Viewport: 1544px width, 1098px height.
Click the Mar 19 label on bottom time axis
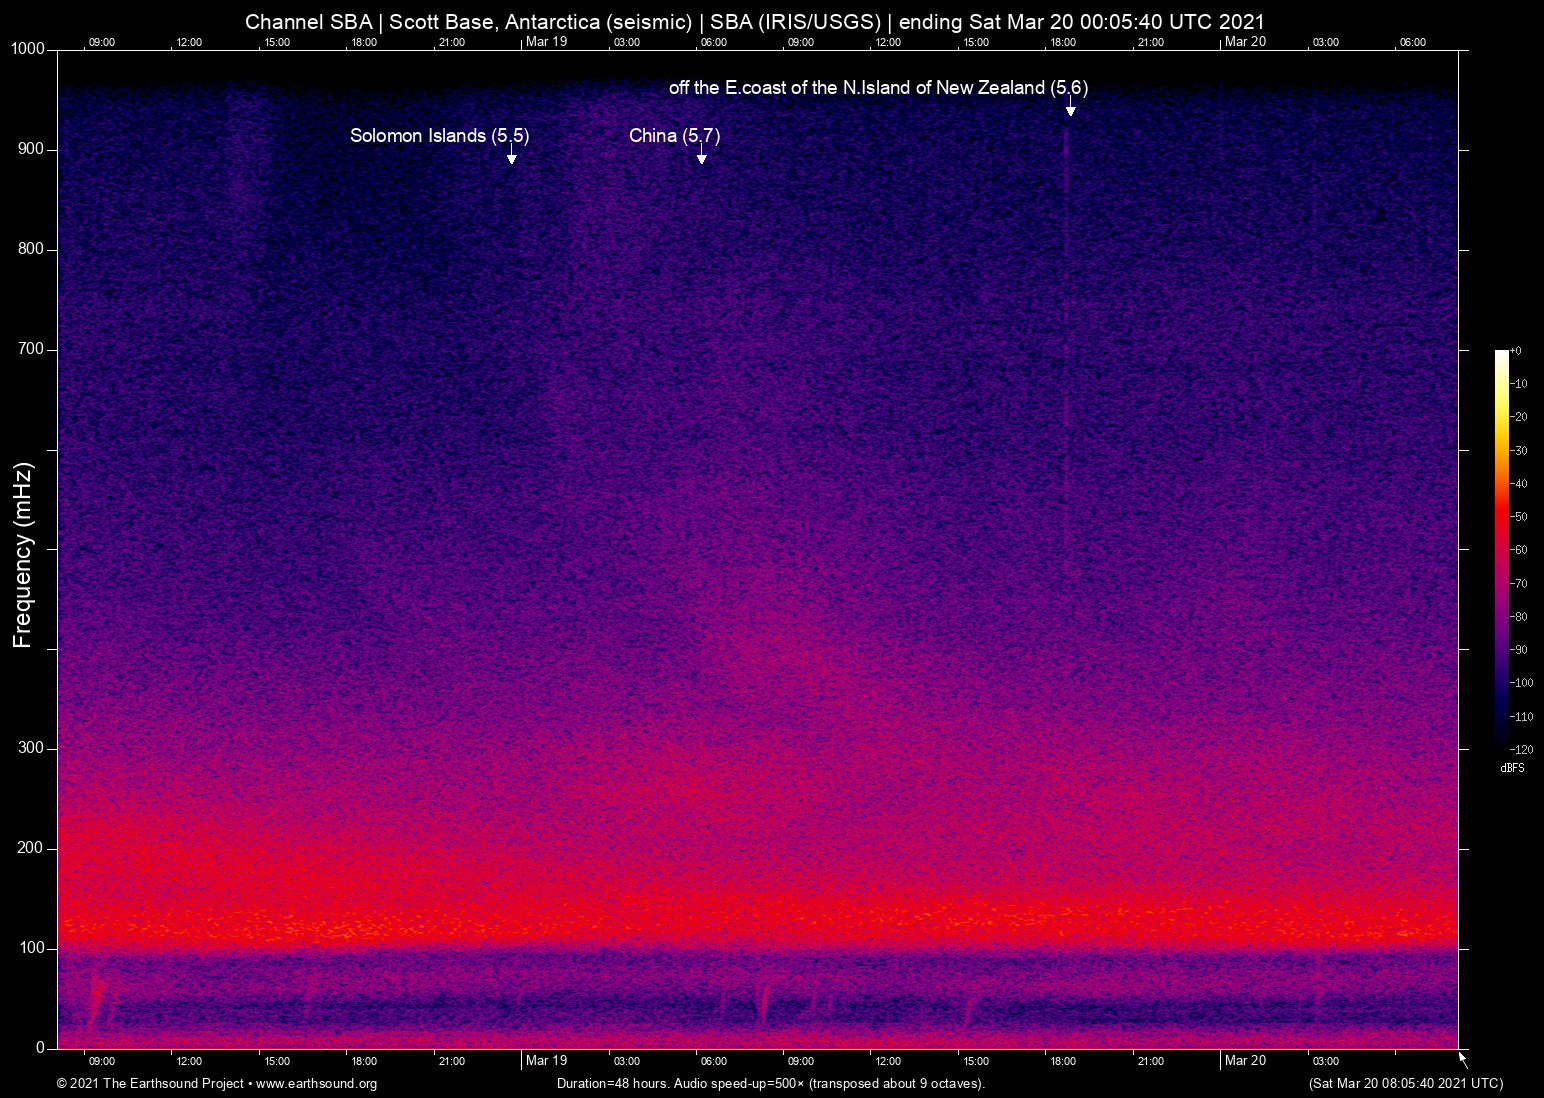pyautogui.click(x=546, y=1060)
